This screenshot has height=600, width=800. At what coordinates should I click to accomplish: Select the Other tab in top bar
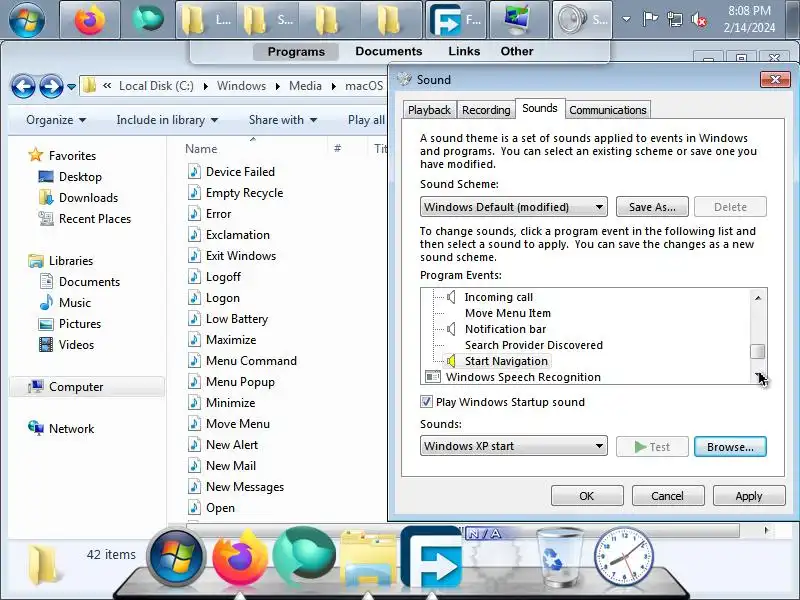click(x=517, y=51)
